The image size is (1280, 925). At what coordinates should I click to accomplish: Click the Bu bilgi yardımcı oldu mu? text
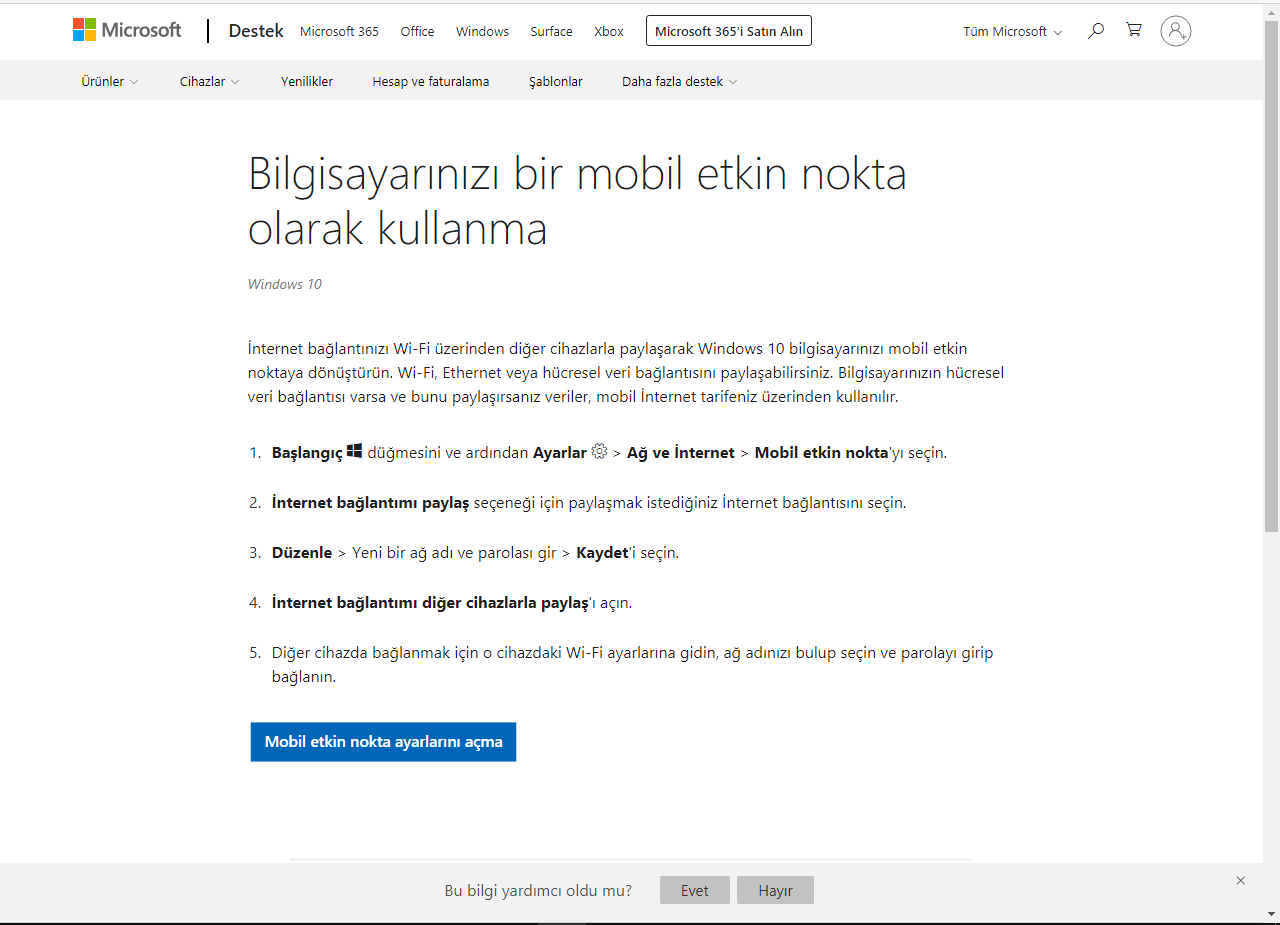pyautogui.click(x=538, y=890)
